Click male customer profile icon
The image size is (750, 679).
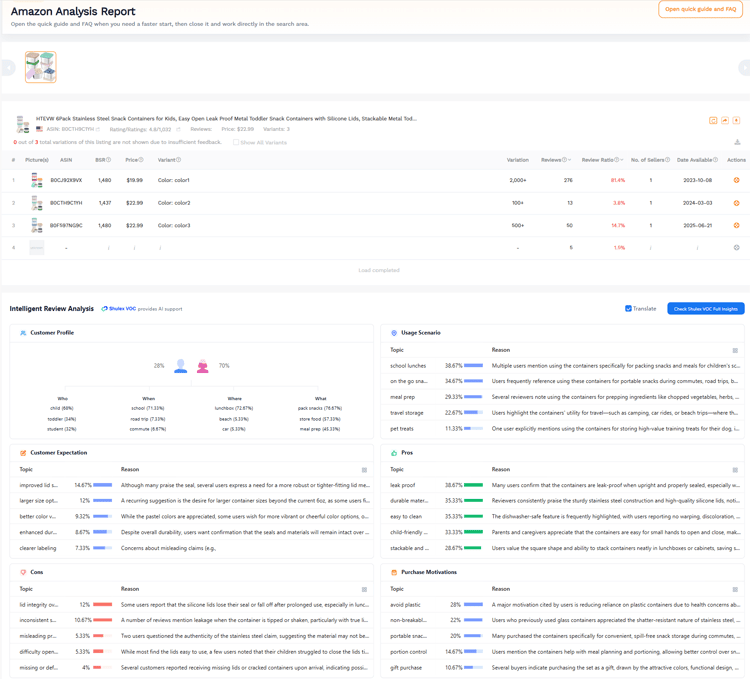pyautogui.click(x=180, y=366)
